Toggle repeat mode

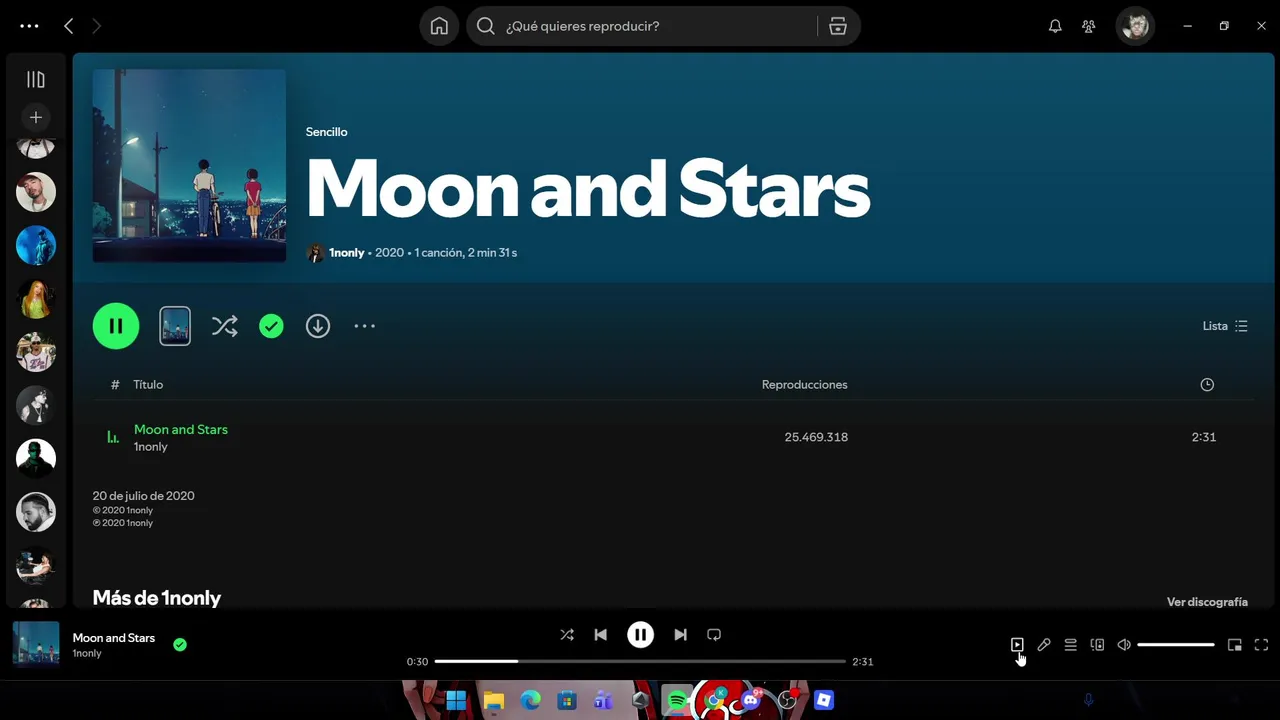(x=714, y=635)
